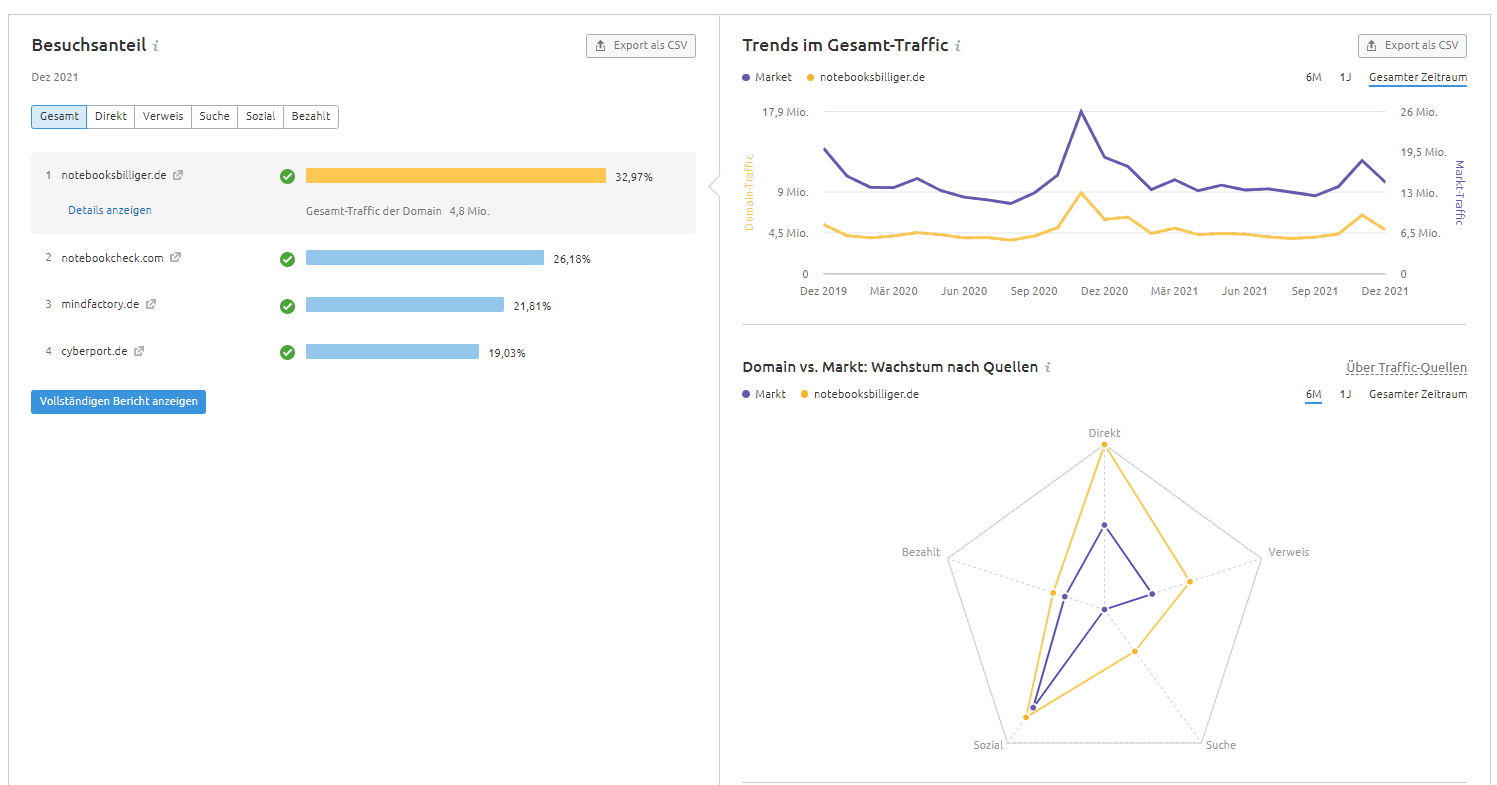
Task: Open external link icon for cyberport.de
Action: [x=139, y=351]
